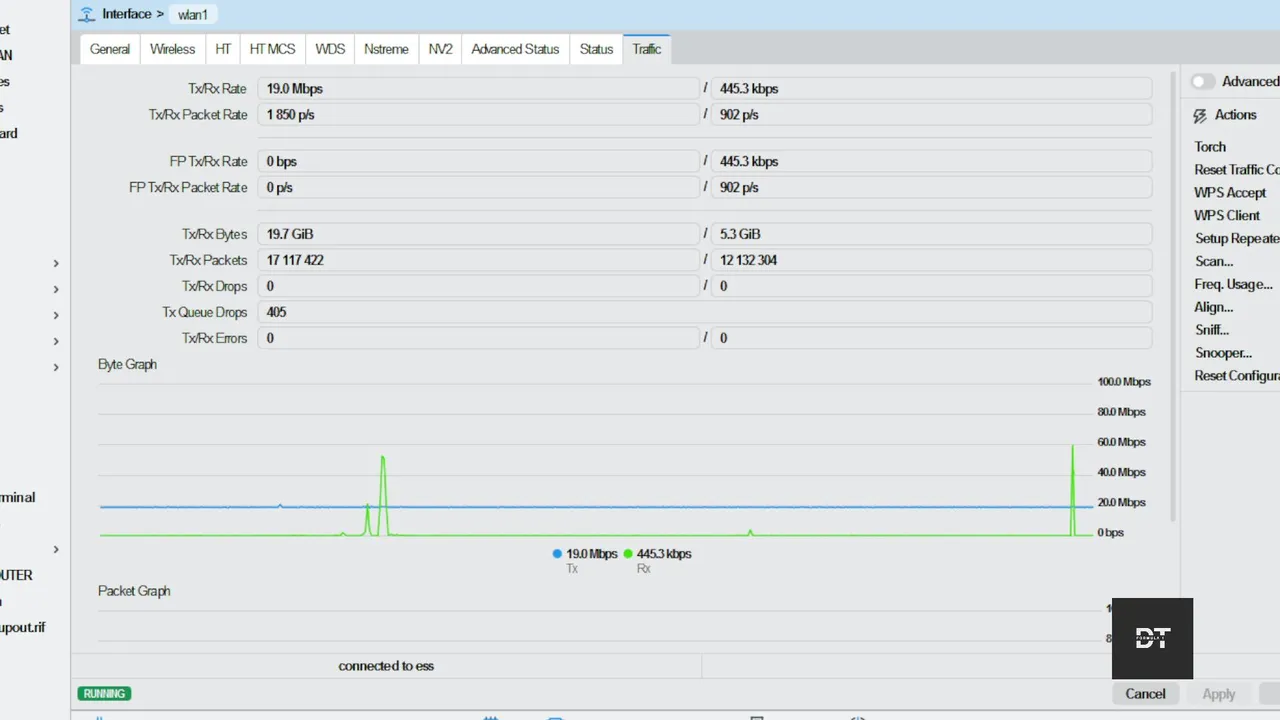Start the WPS Client action
1280x720 pixels.
[1227, 216]
